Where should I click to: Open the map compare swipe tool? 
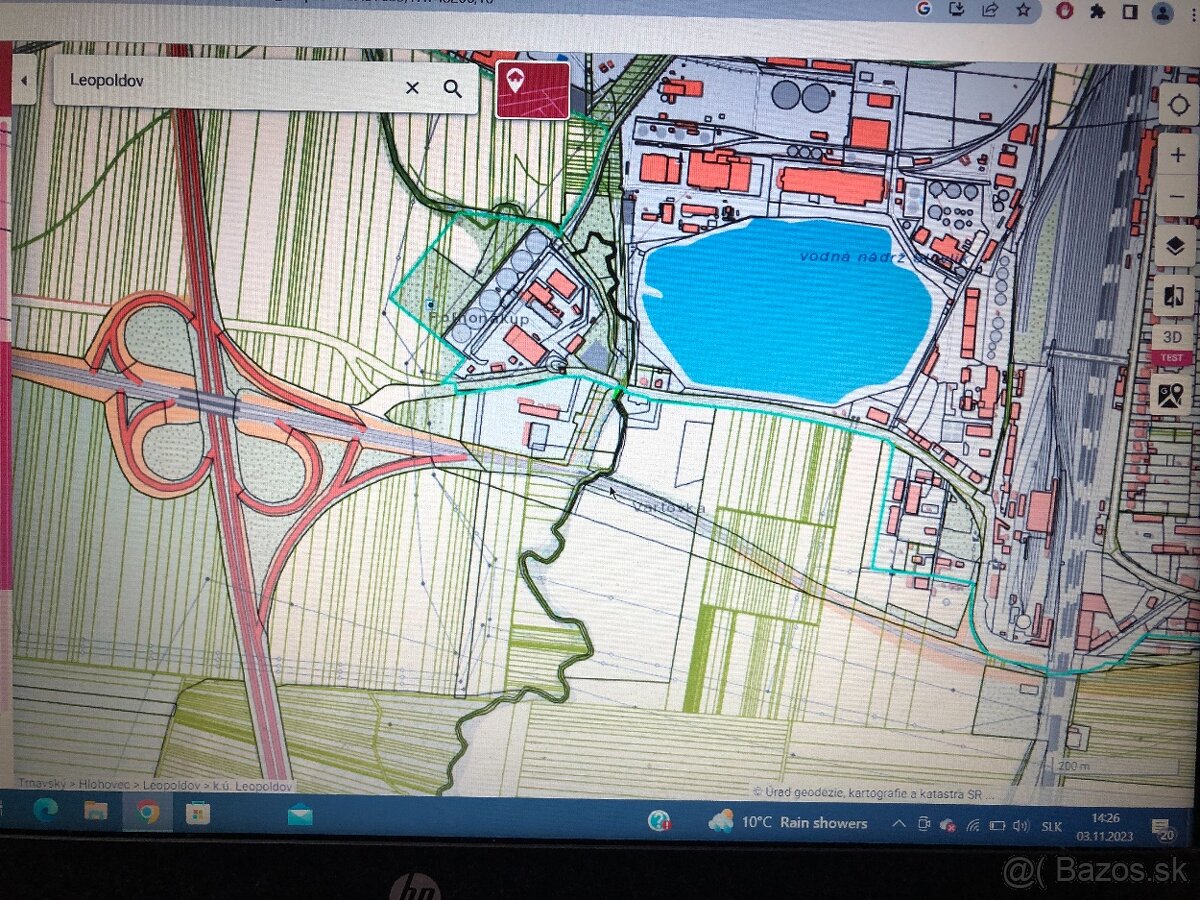click(x=1174, y=296)
